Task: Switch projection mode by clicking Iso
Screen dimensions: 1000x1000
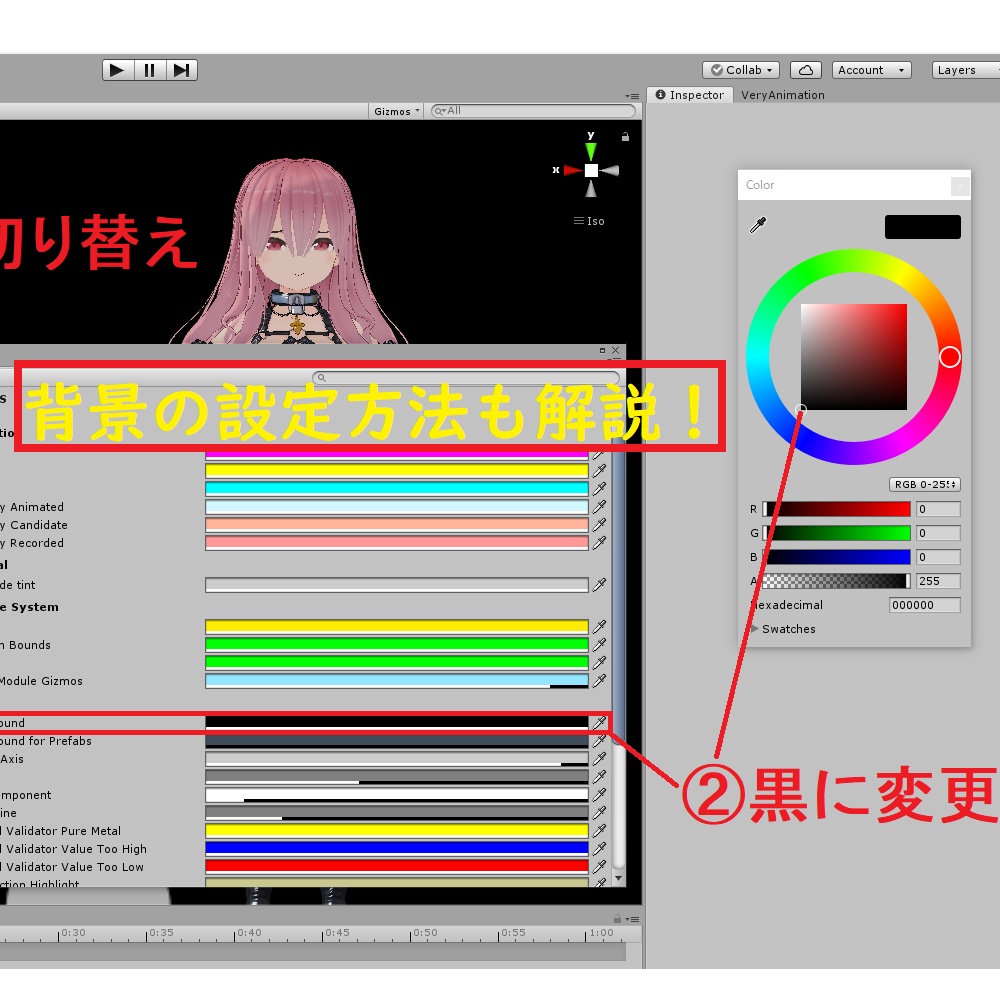Action: [591, 221]
